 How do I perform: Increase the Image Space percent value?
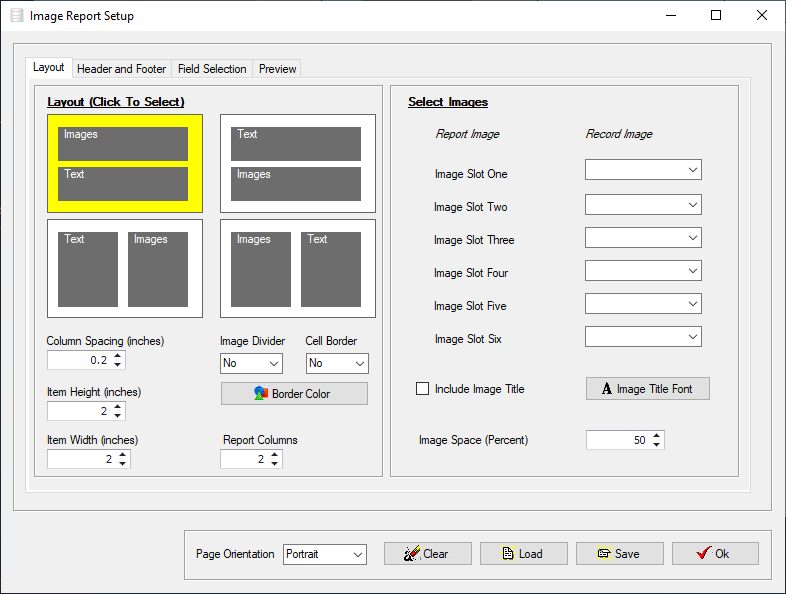(657, 436)
